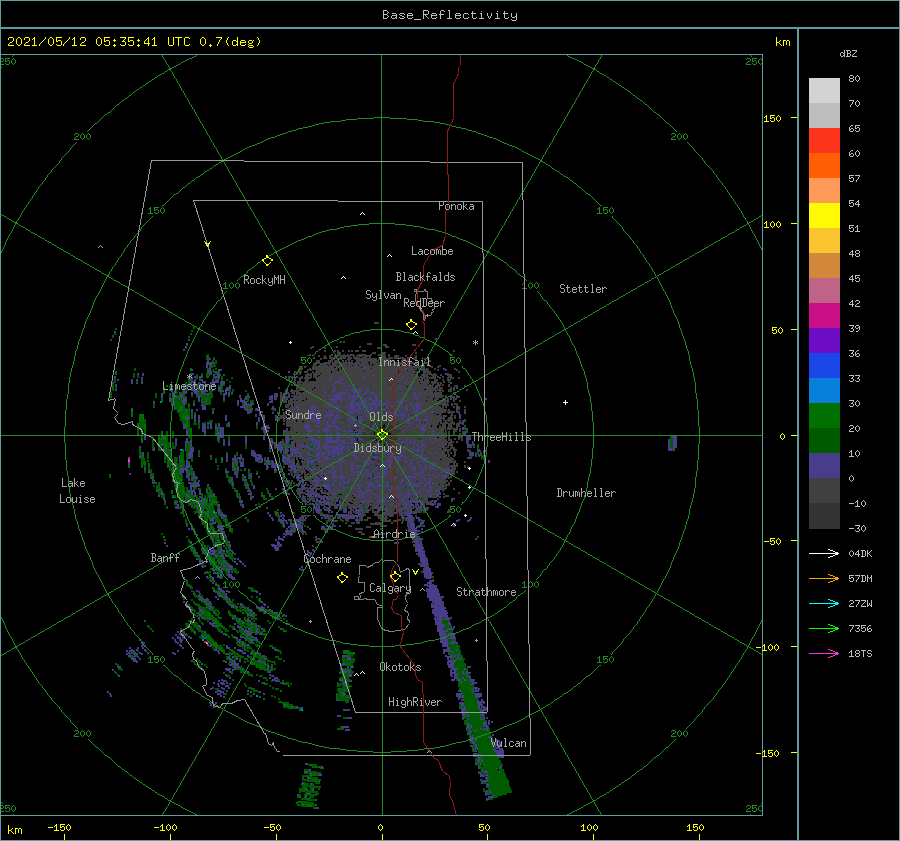Image resolution: width=900 pixels, height=841 pixels.
Task: Select the slate purple 0-10 dBZ swatch
Action: 824,466
